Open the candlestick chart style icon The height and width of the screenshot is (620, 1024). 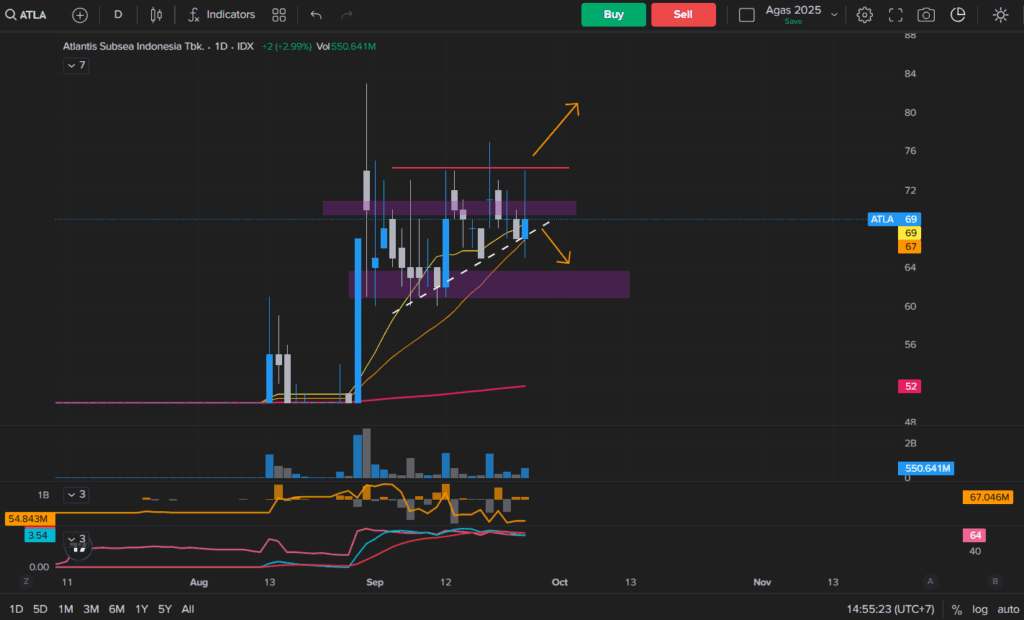point(155,15)
